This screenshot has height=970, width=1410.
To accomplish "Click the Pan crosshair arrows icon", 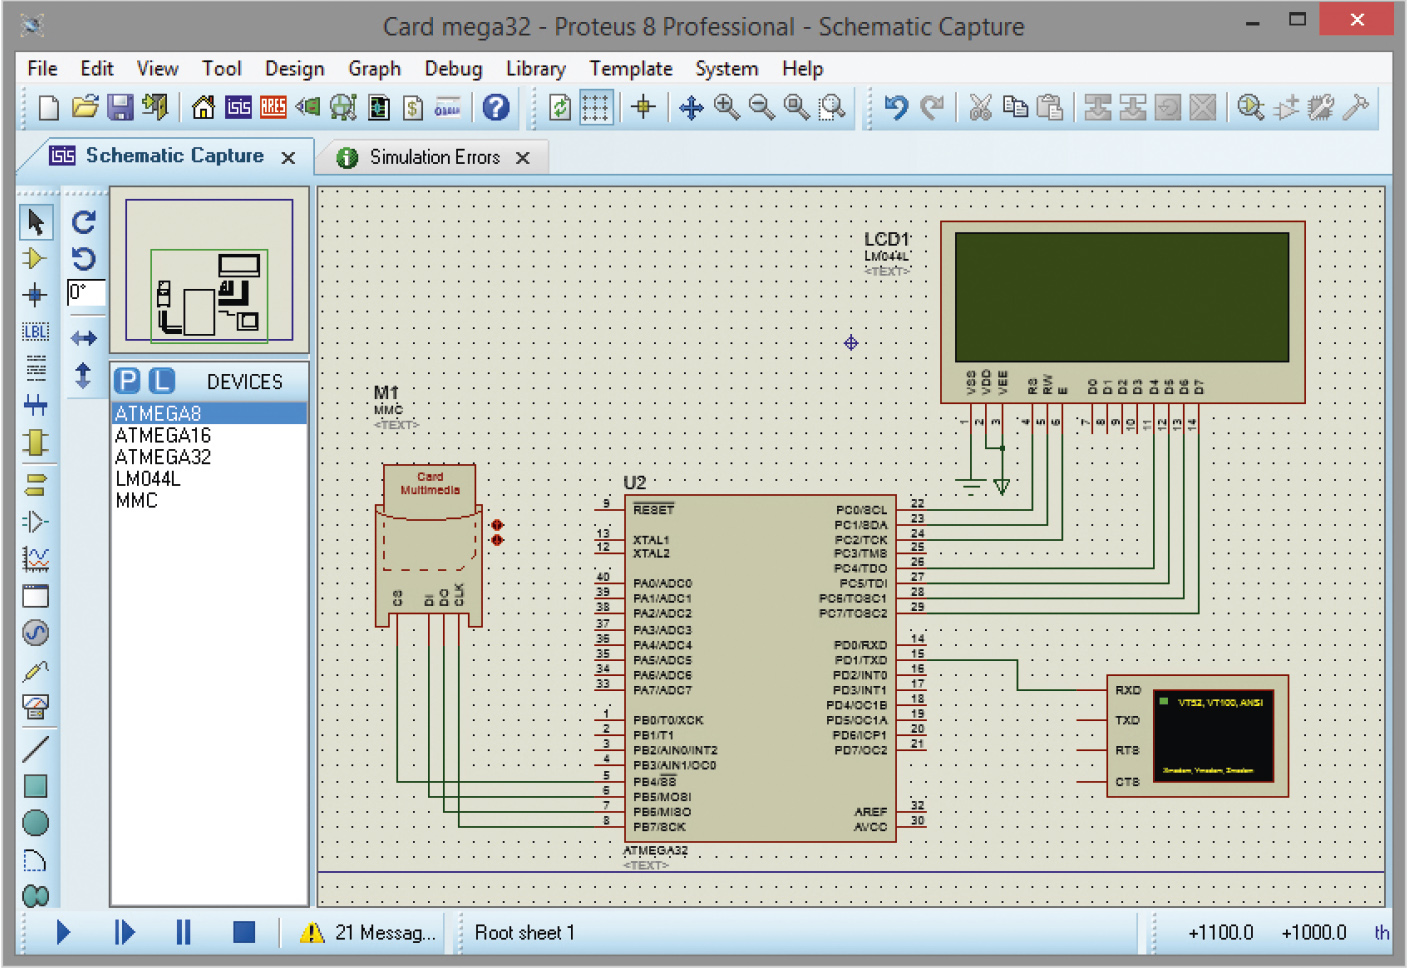I will click(x=691, y=107).
